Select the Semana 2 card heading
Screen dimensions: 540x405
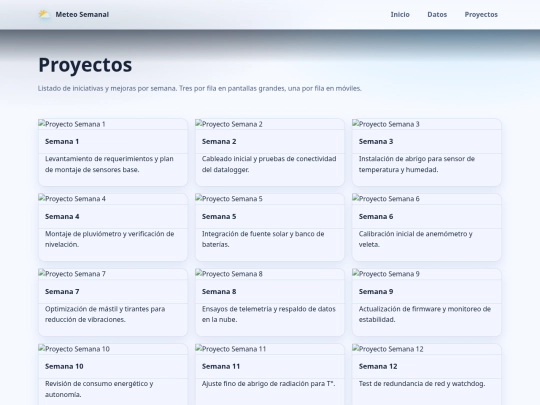pyautogui.click(x=219, y=142)
